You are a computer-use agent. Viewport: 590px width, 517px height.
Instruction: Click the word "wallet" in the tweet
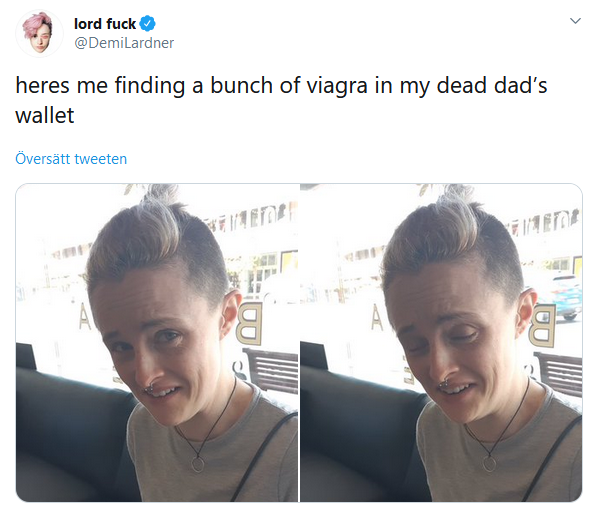click(x=45, y=115)
